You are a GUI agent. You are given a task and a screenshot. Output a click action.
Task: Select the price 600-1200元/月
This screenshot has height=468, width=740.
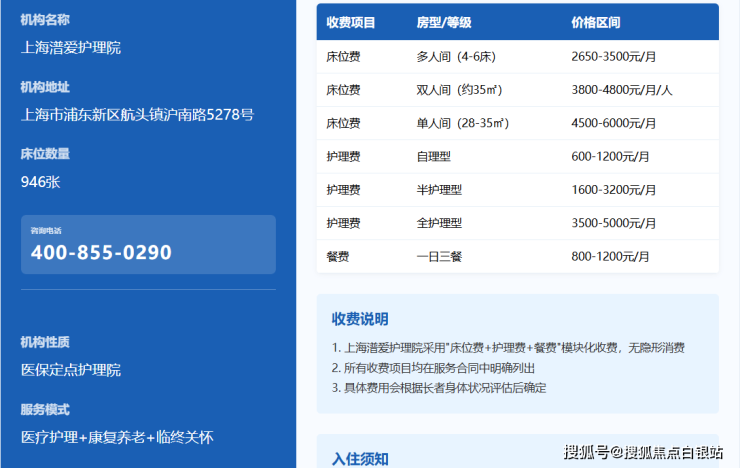pos(610,157)
